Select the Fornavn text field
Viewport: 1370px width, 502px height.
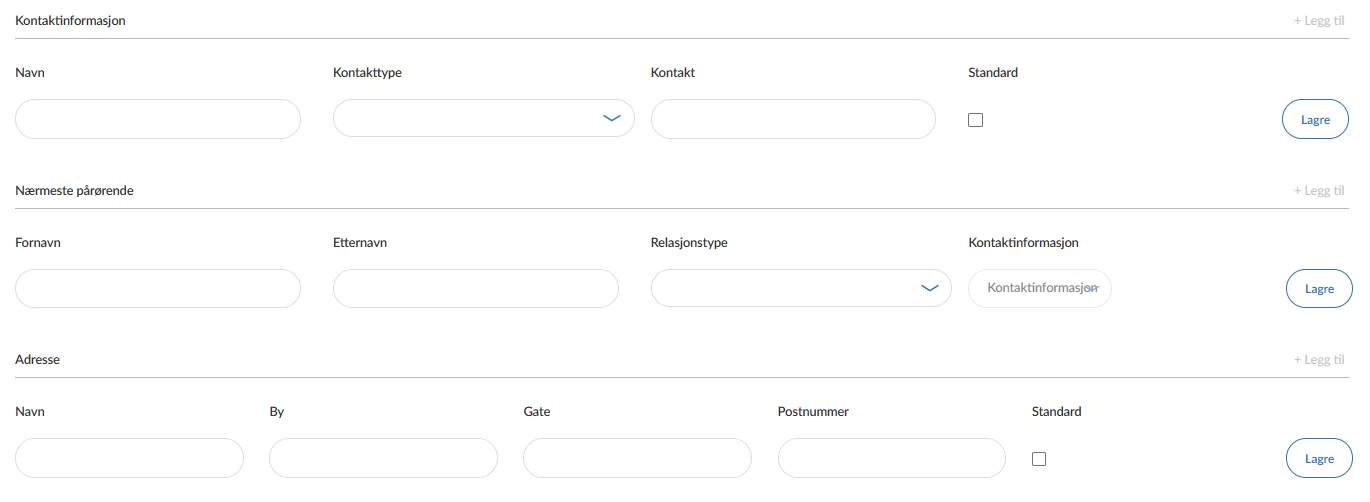pos(158,288)
